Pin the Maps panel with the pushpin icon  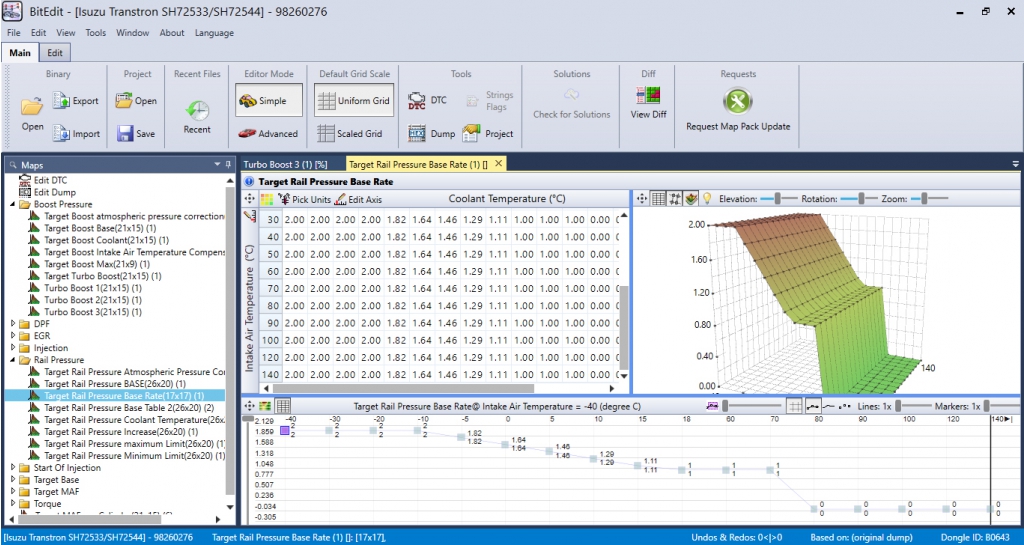[228, 164]
